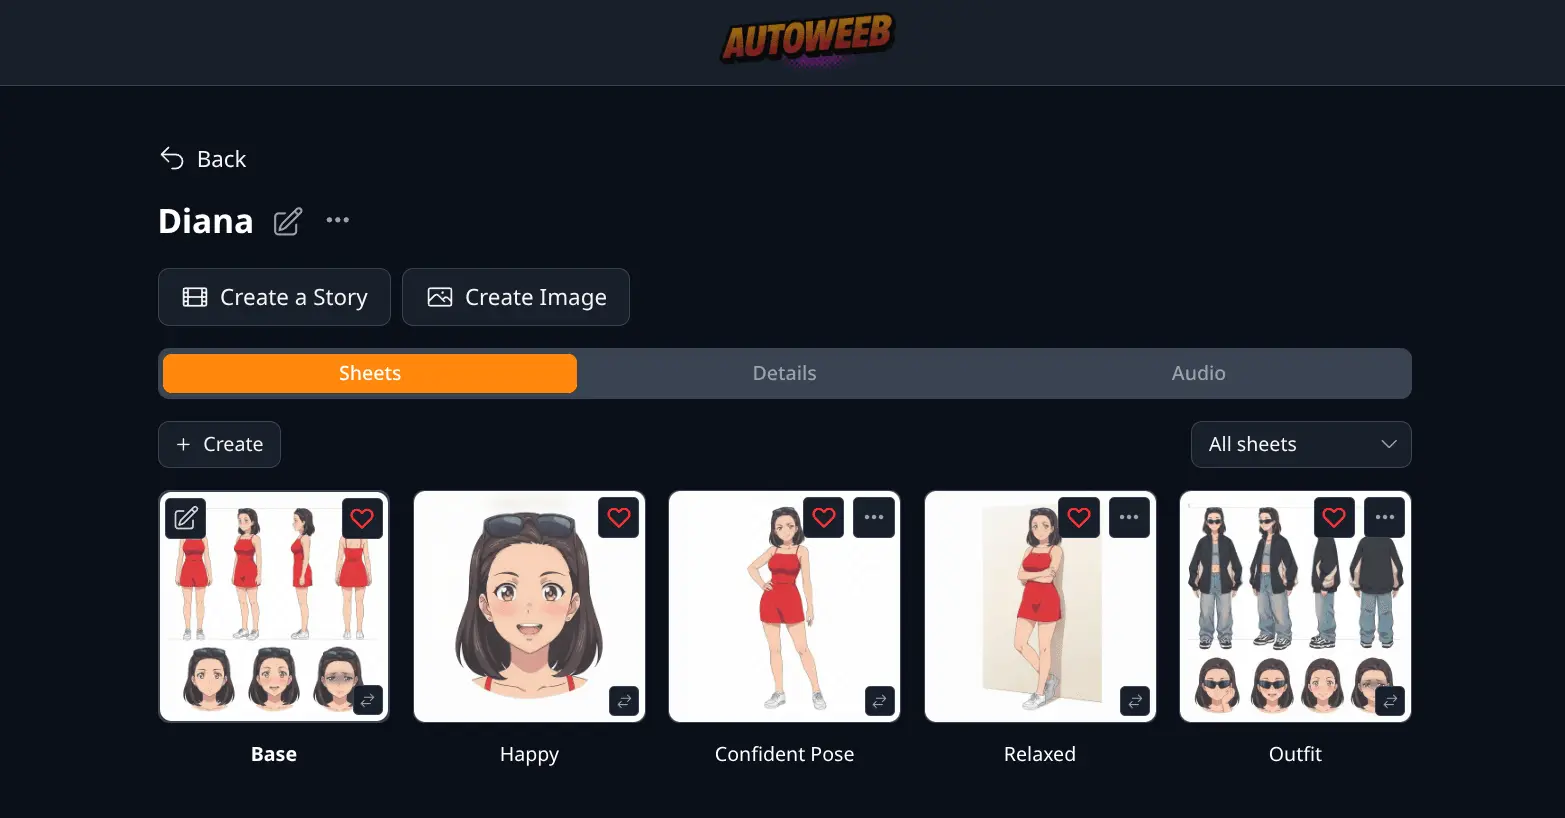Toggle the favorite heart on Relaxed sheet
1565x818 pixels.
(1079, 518)
